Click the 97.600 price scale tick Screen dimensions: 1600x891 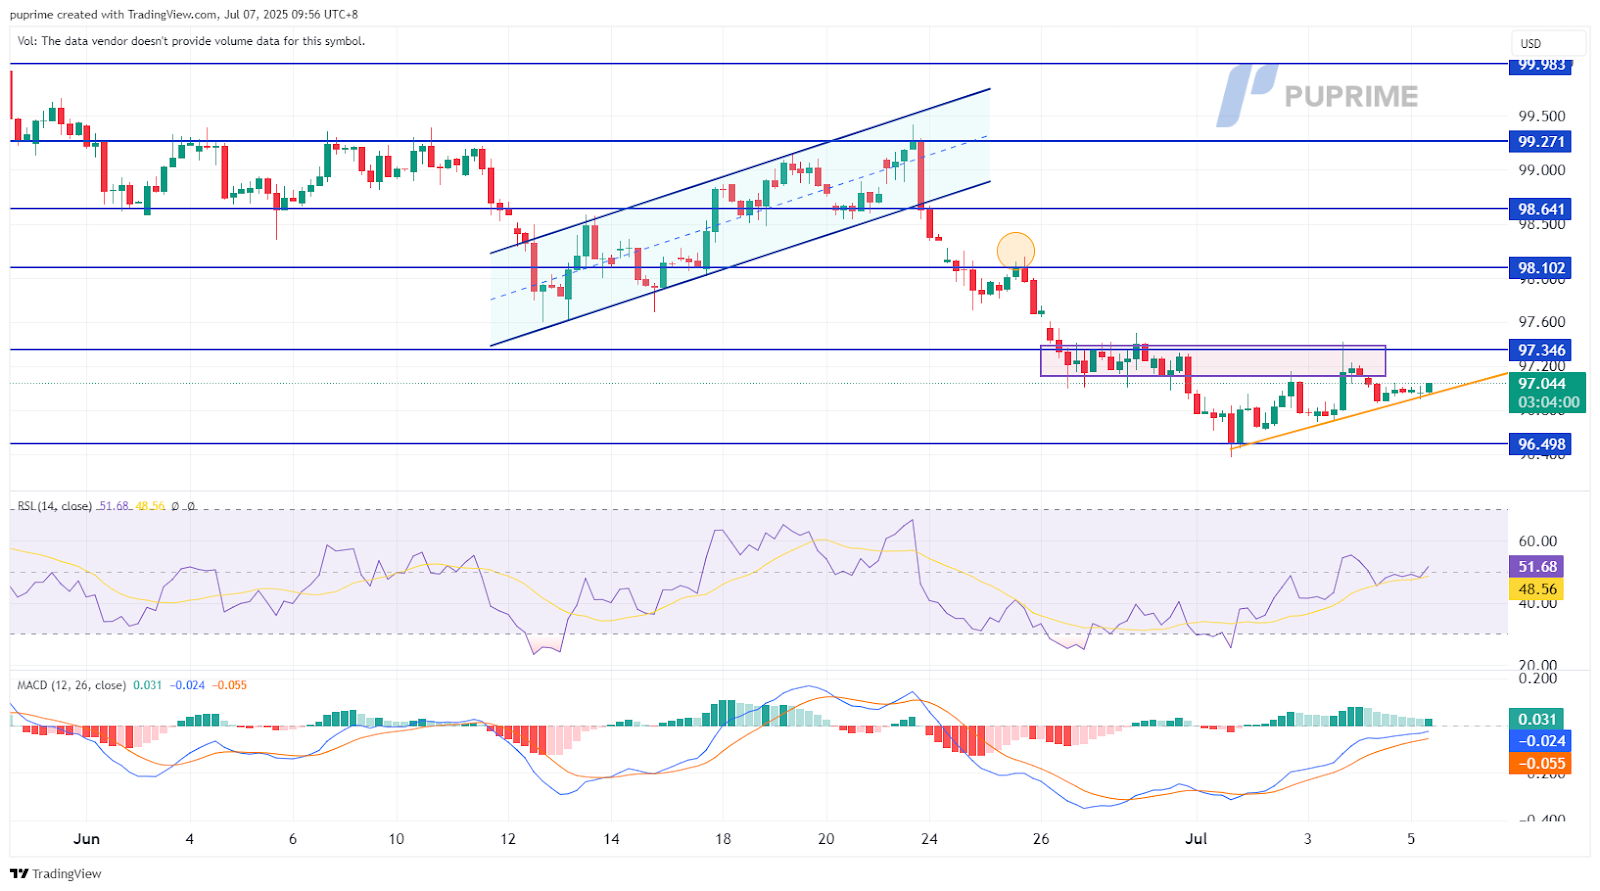(x=1541, y=322)
